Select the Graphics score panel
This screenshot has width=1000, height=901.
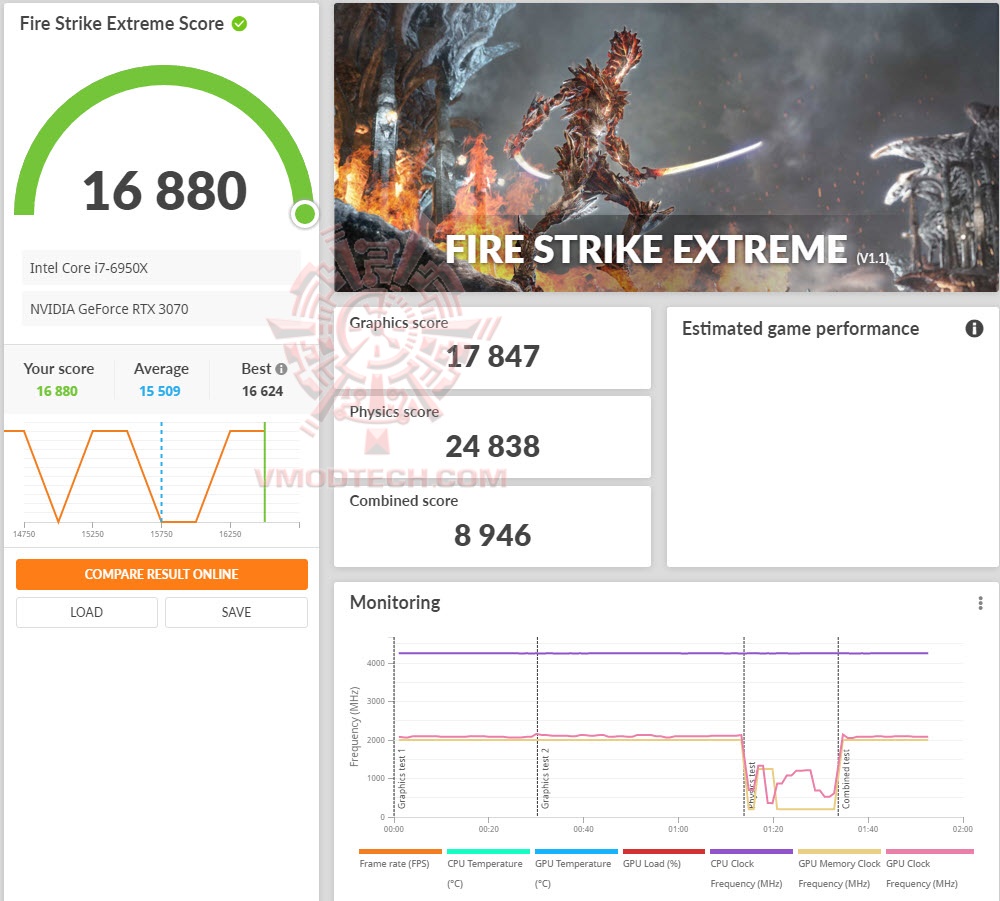(492, 348)
